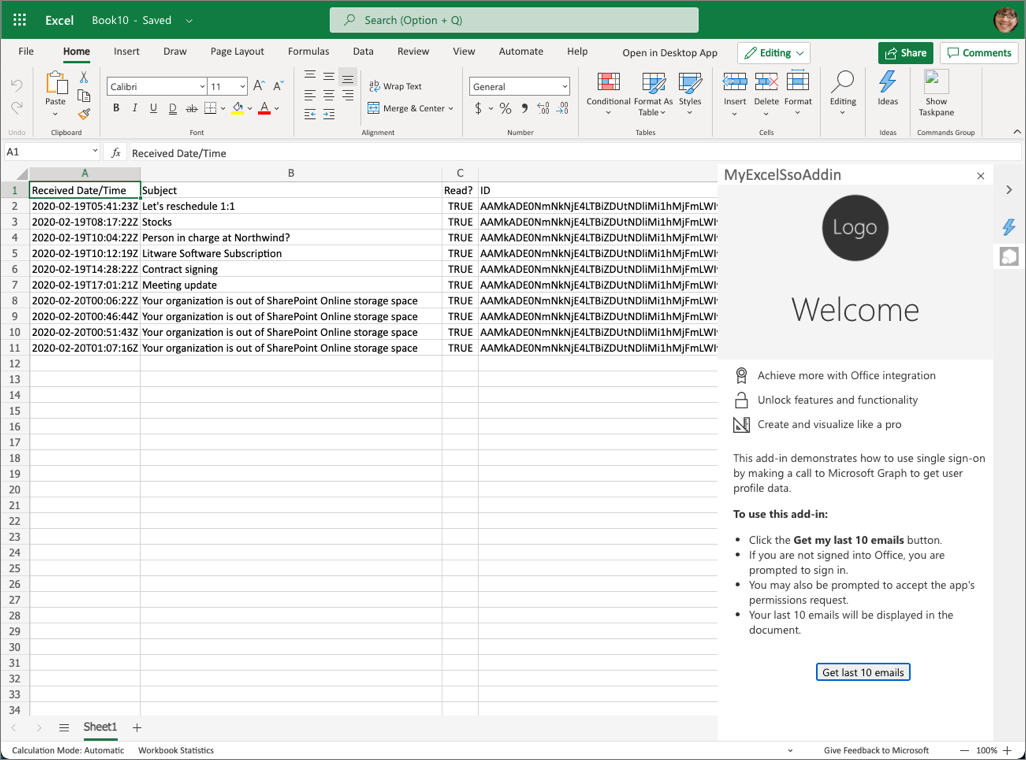The width and height of the screenshot is (1026, 760).
Task: Click the Decrease Indent icon
Action: coord(310,115)
